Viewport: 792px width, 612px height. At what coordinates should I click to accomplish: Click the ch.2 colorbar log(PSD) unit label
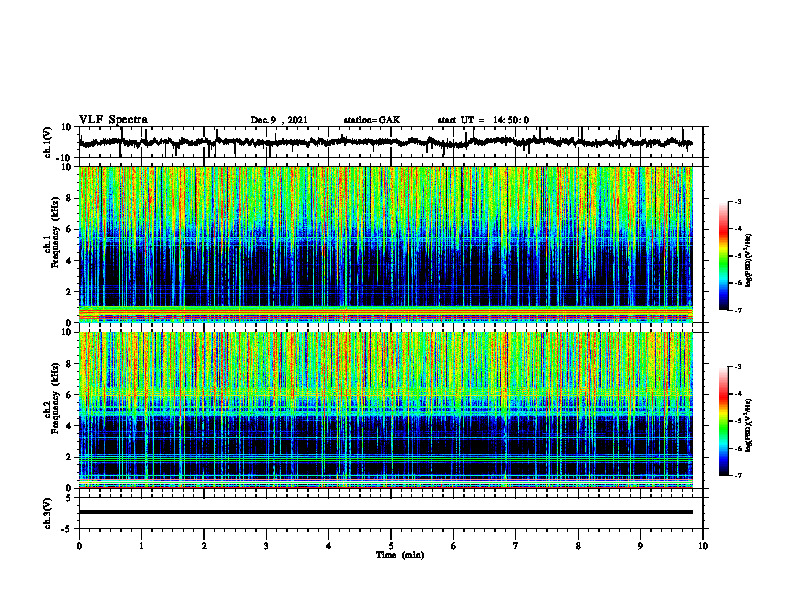pyautogui.click(x=749, y=426)
